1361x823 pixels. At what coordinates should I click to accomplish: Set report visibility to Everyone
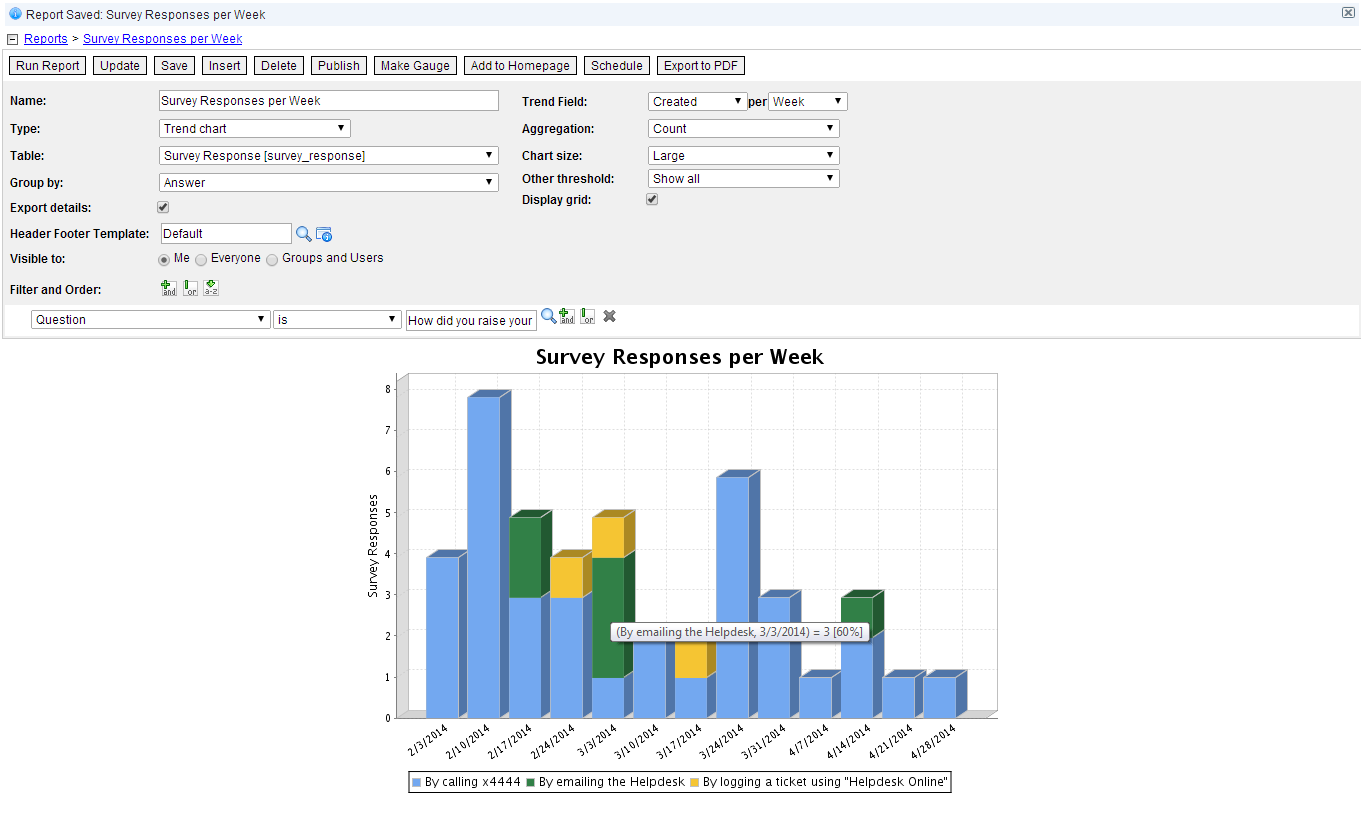point(201,259)
